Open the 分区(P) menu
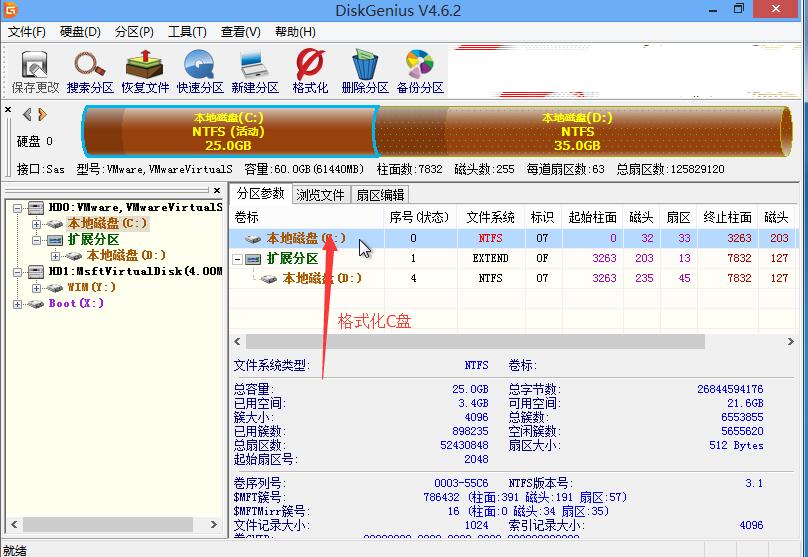Screen dimensions: 808x557 tap(134, 32)
